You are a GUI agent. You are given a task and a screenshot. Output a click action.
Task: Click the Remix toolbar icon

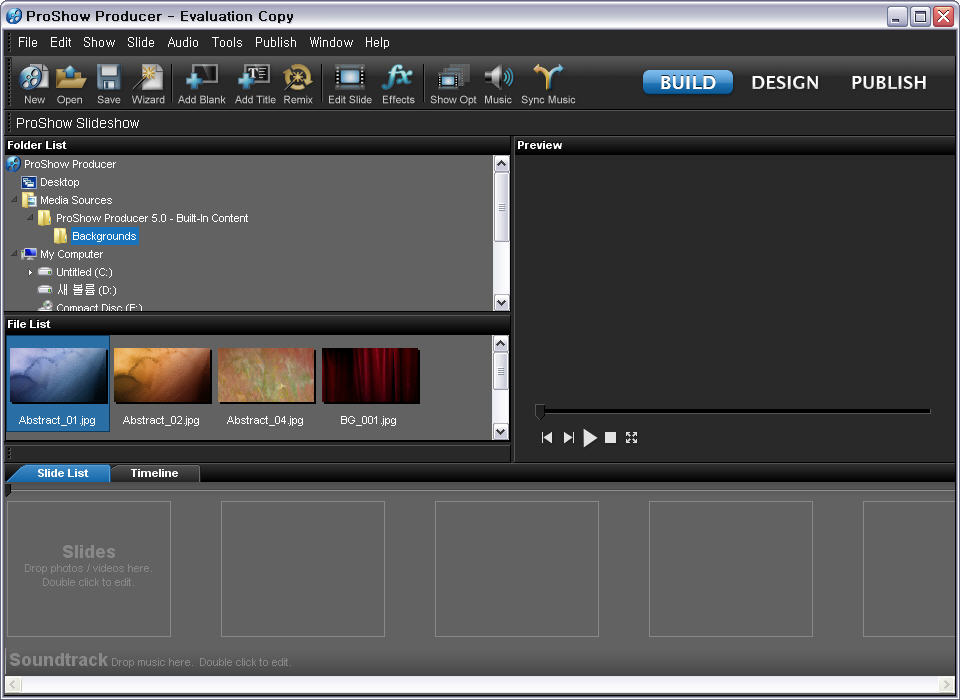coord(298,84)
